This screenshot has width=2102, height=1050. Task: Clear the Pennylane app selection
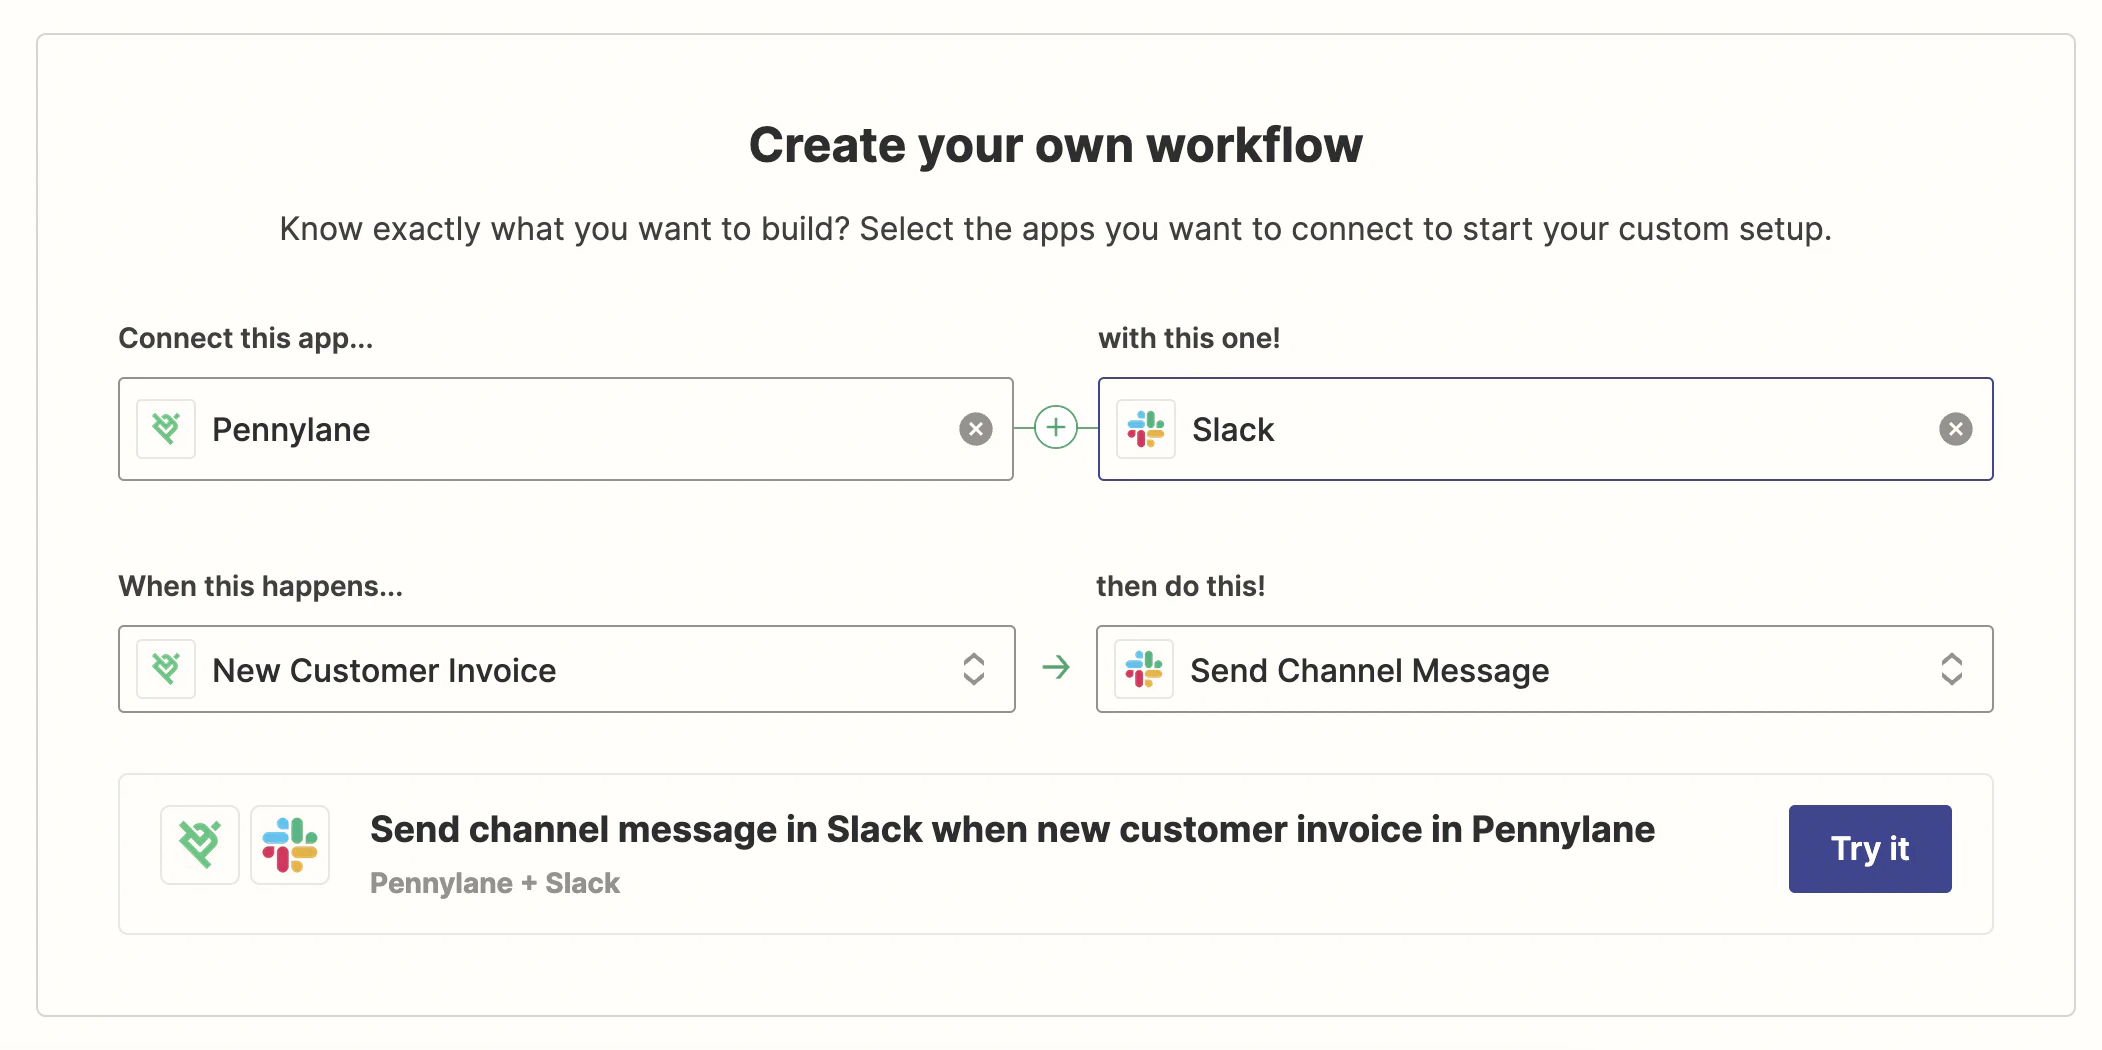point(975,429)
